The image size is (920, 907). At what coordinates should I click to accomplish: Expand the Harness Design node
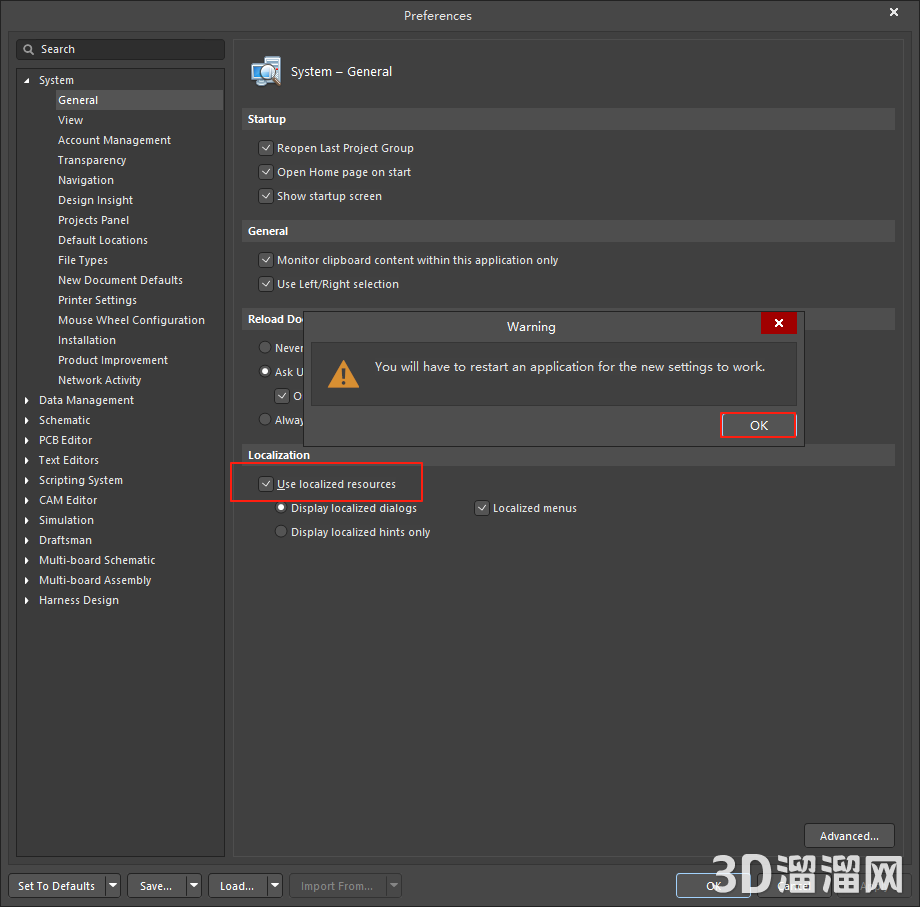coord(26,600)
